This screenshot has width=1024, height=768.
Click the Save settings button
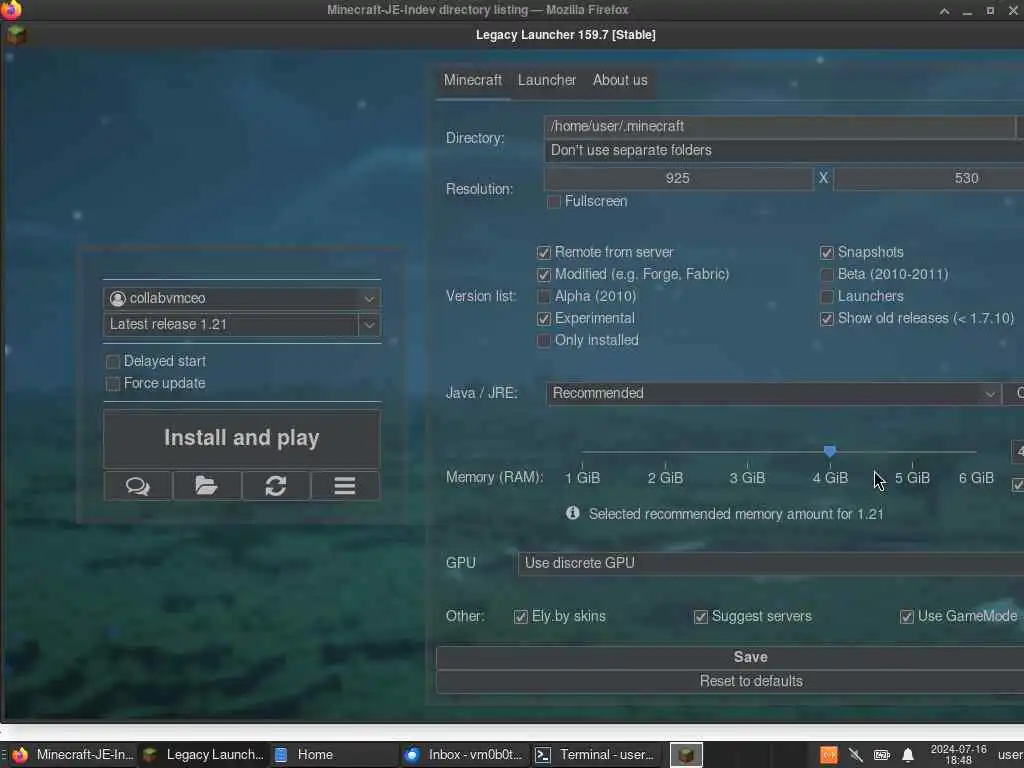tap(730, 658)
